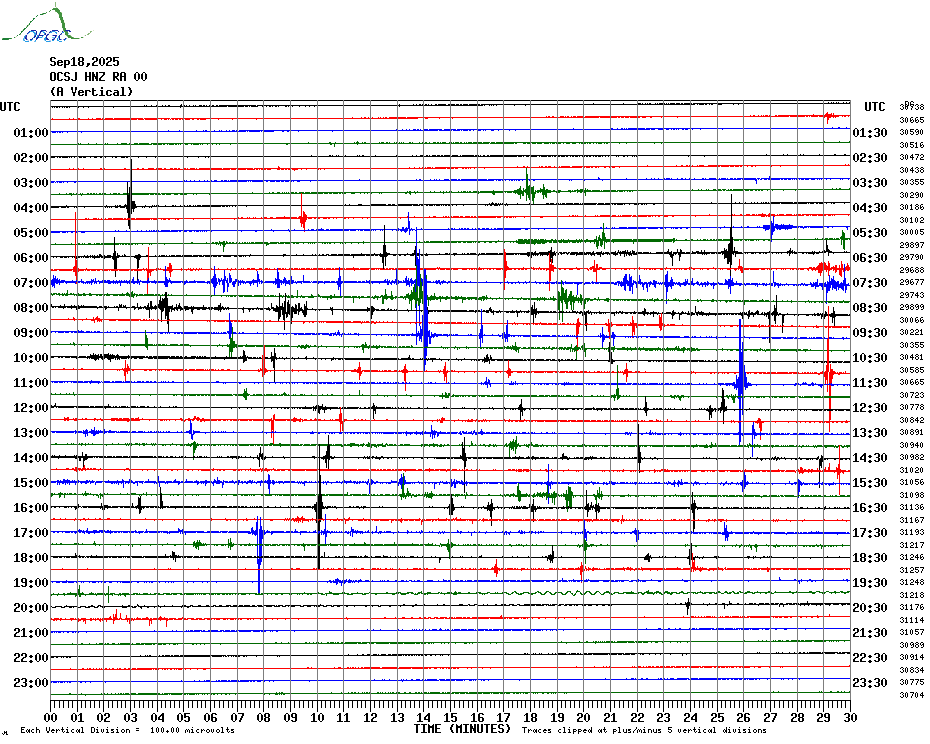Click minute label '00' on the bottom axis

click(x=50, y=718)
